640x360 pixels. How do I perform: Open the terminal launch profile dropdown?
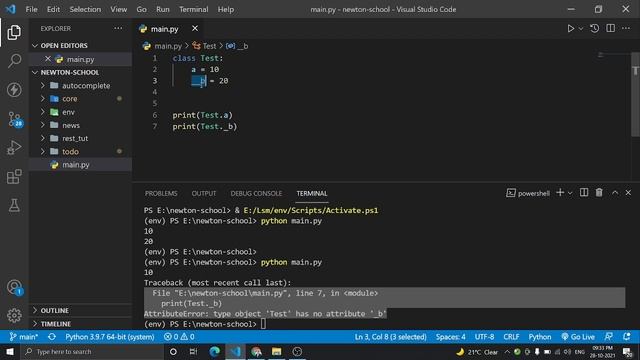coord(570,193)
